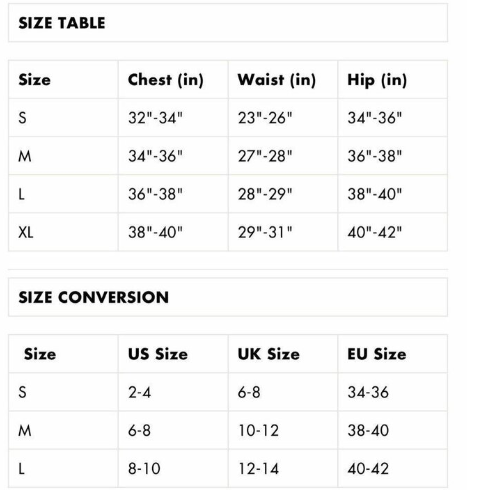This screenshot has width=491, height=493.
Task: Click the 38"-40" hip measurement for L
Action: [375, 194]
